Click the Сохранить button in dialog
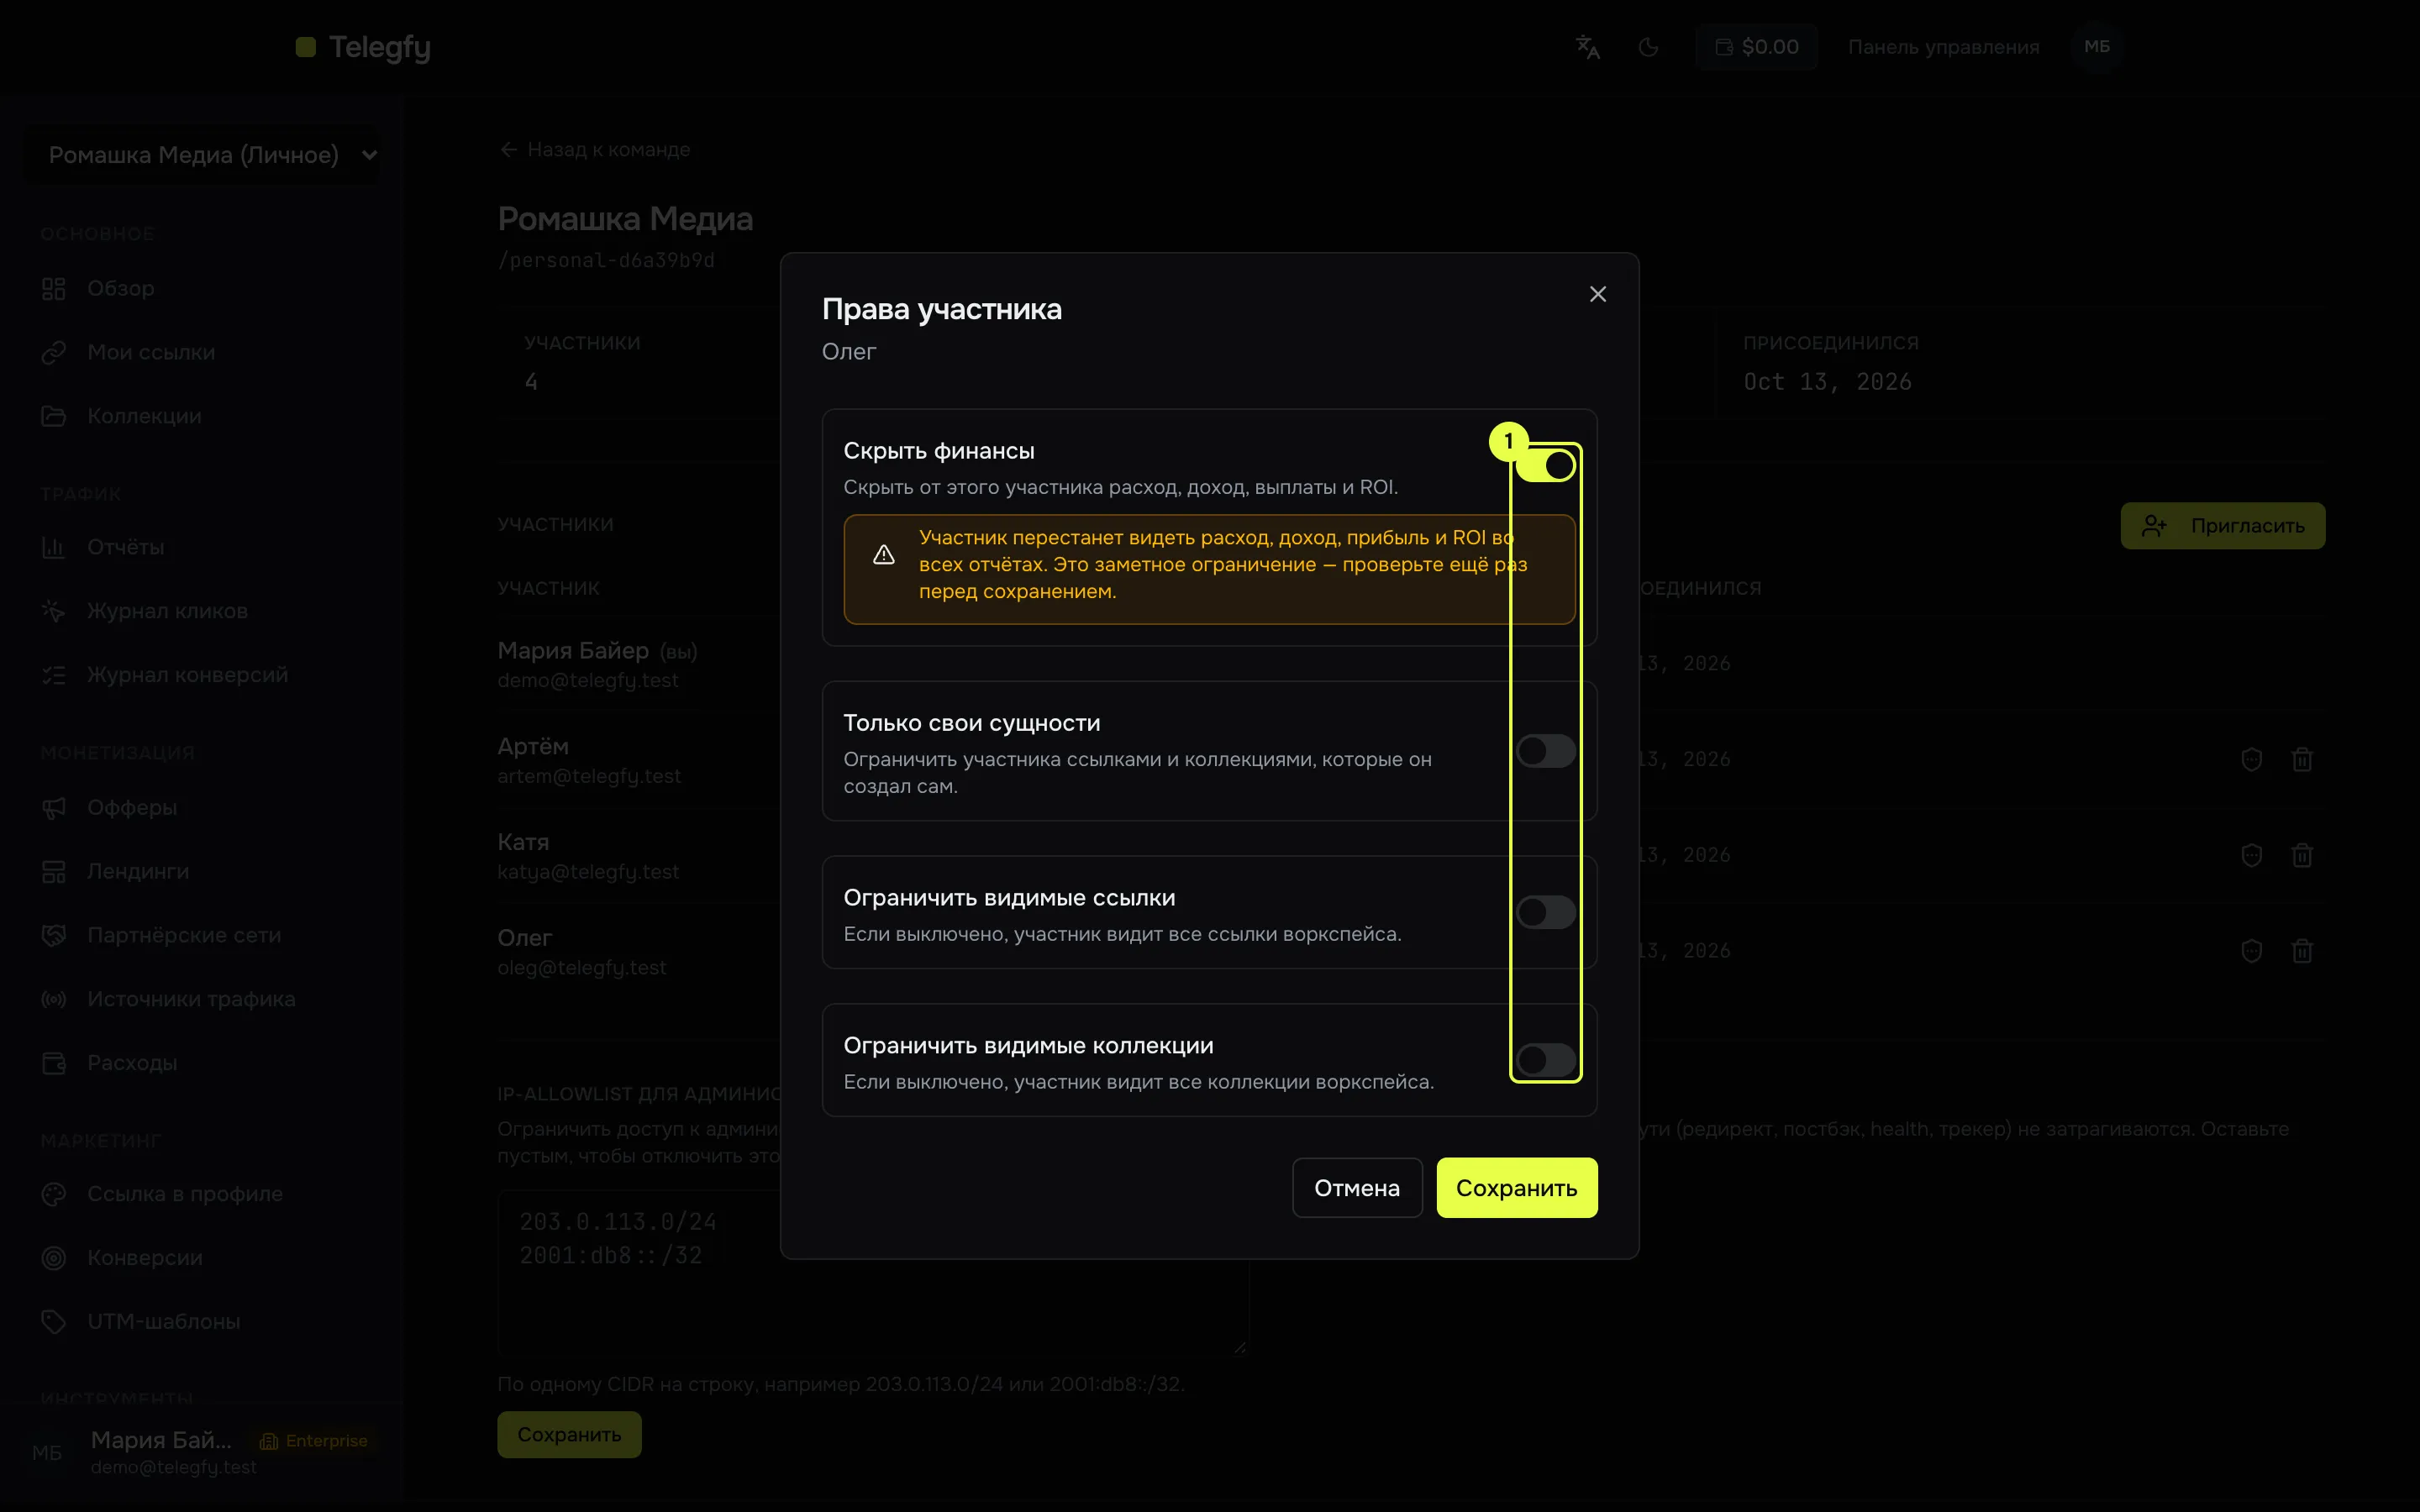 click(x=1516, y=1188)
